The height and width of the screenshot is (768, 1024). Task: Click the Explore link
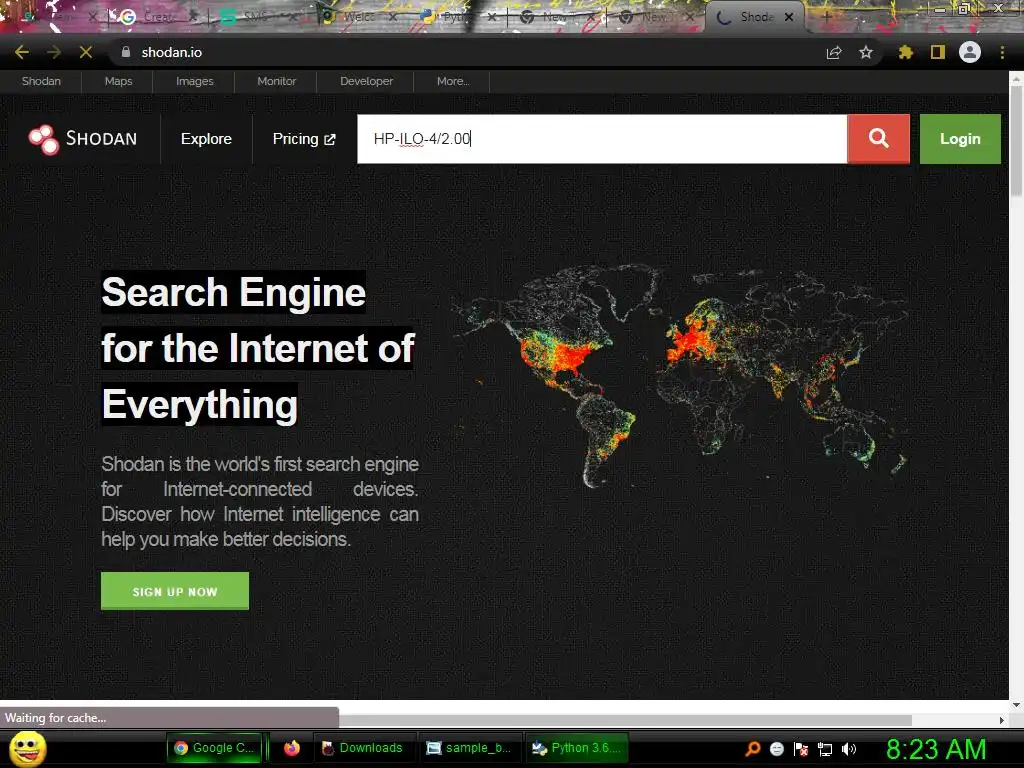click(x=206, y=139)
